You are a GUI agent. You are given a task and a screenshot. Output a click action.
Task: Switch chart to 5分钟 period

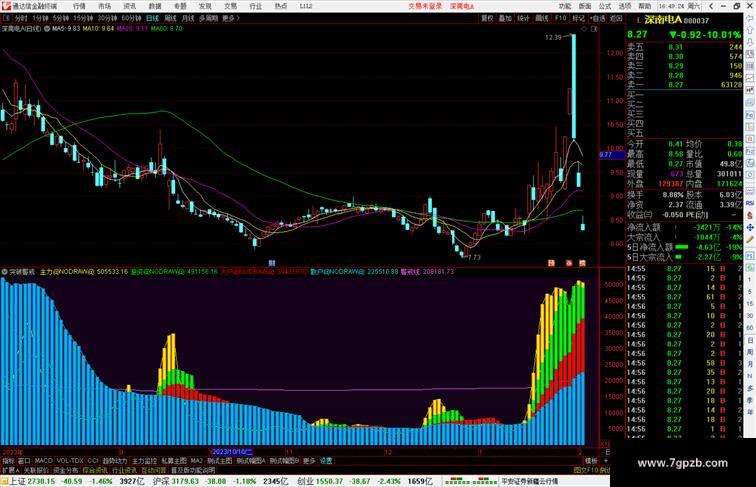point(61,18)
